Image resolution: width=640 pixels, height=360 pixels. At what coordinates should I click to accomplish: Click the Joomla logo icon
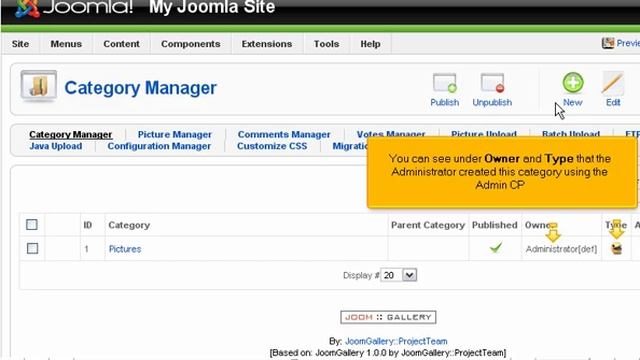[x=27, y=8]
